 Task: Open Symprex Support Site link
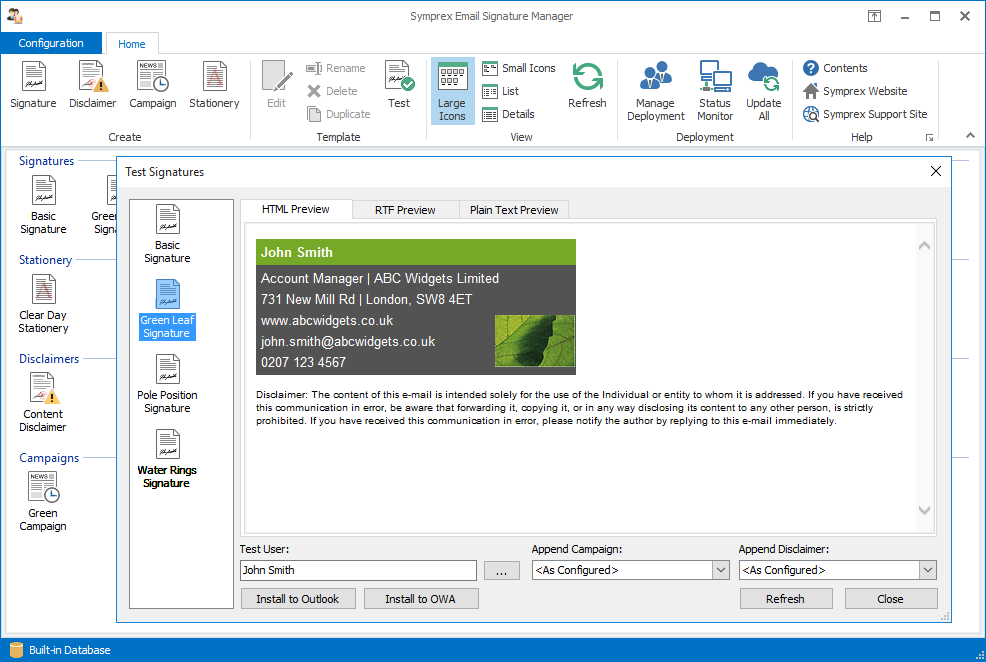click(x=865, y=114)
